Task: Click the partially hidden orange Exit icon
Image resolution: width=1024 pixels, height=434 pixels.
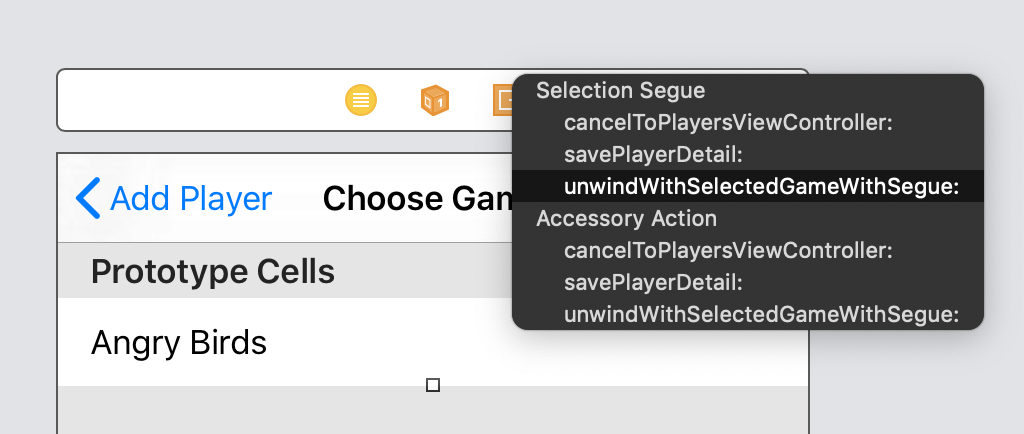Action: (x=502, y=101)
